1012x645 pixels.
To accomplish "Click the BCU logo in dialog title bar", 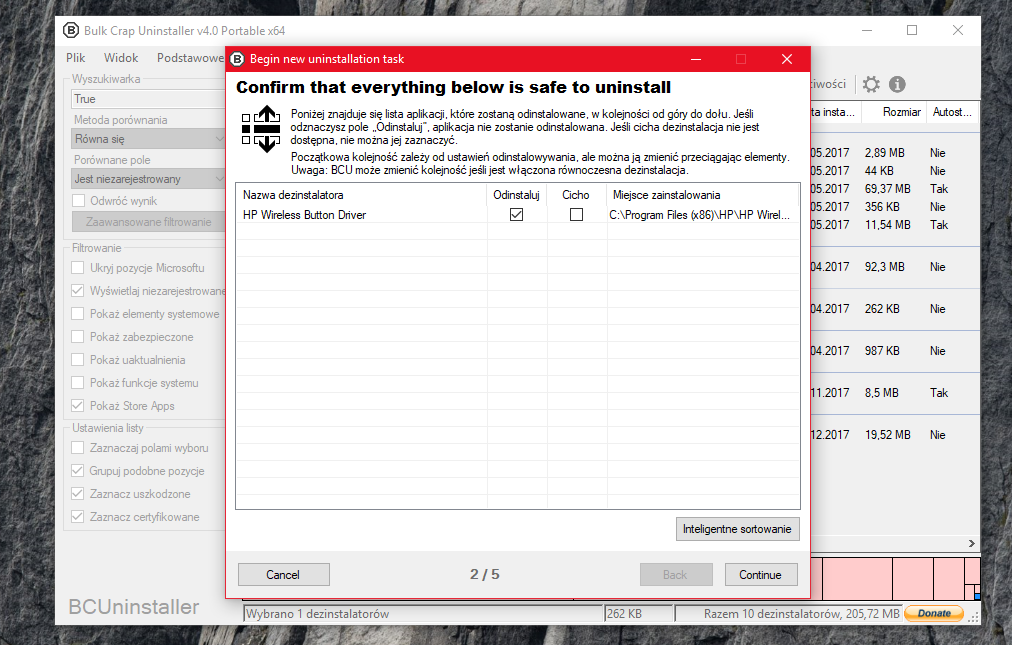I will [238, 59].
